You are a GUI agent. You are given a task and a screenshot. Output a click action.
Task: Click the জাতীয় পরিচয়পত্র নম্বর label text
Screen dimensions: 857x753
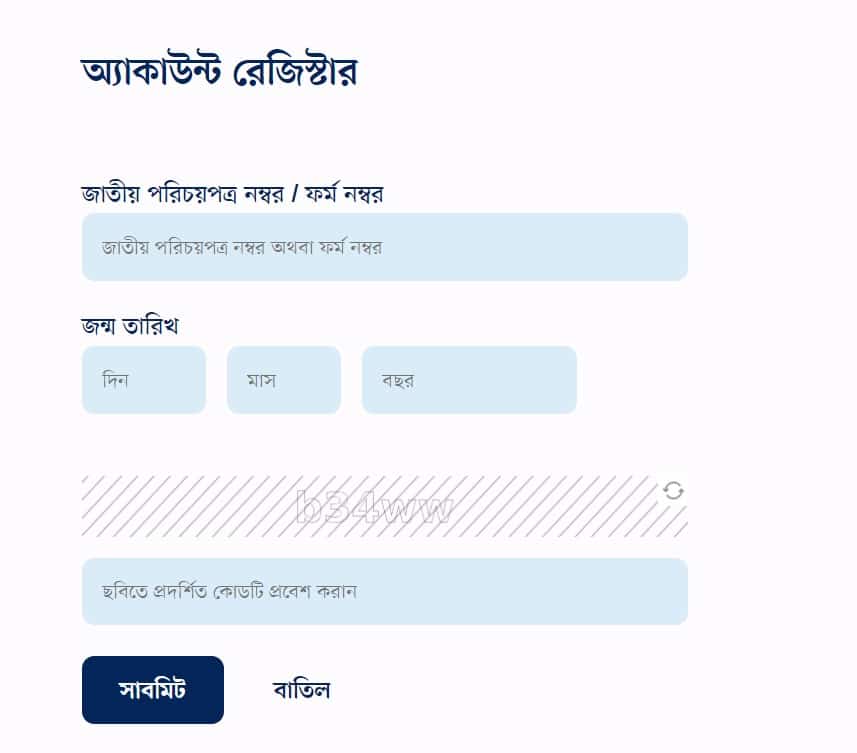tap(183, 193)
